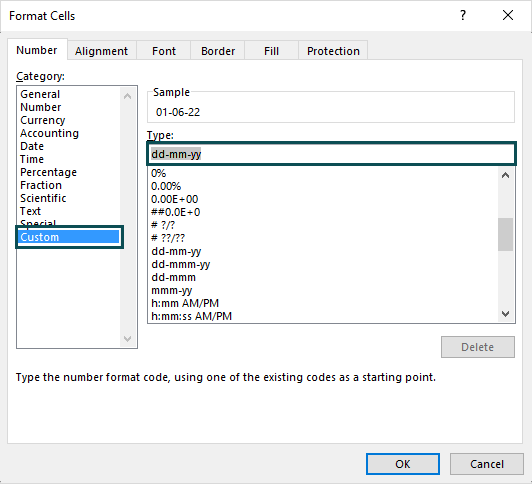
Task: Pick the Percentage category
Action: click(x=69, y=172)
